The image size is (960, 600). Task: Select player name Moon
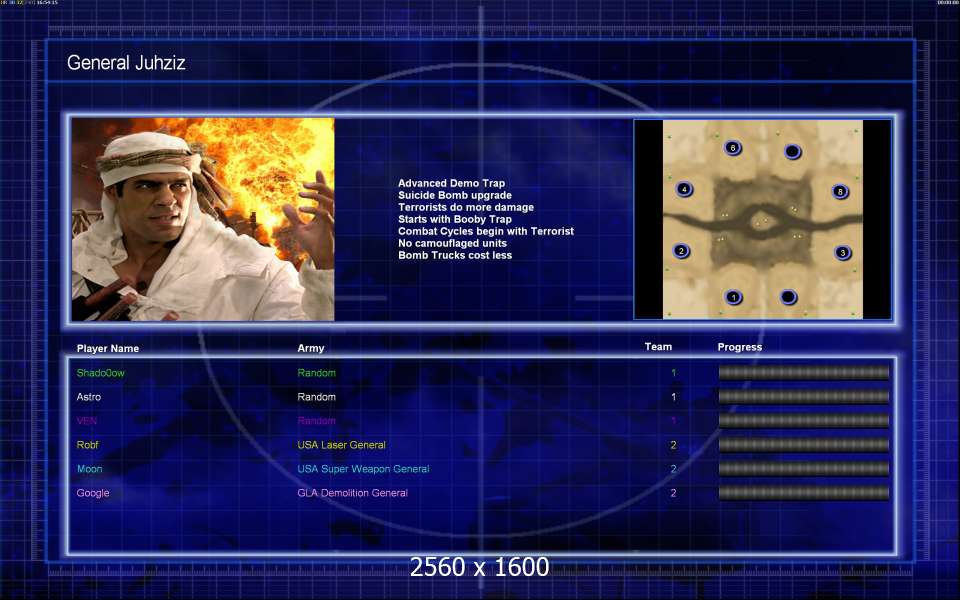(x=89, y=469)
